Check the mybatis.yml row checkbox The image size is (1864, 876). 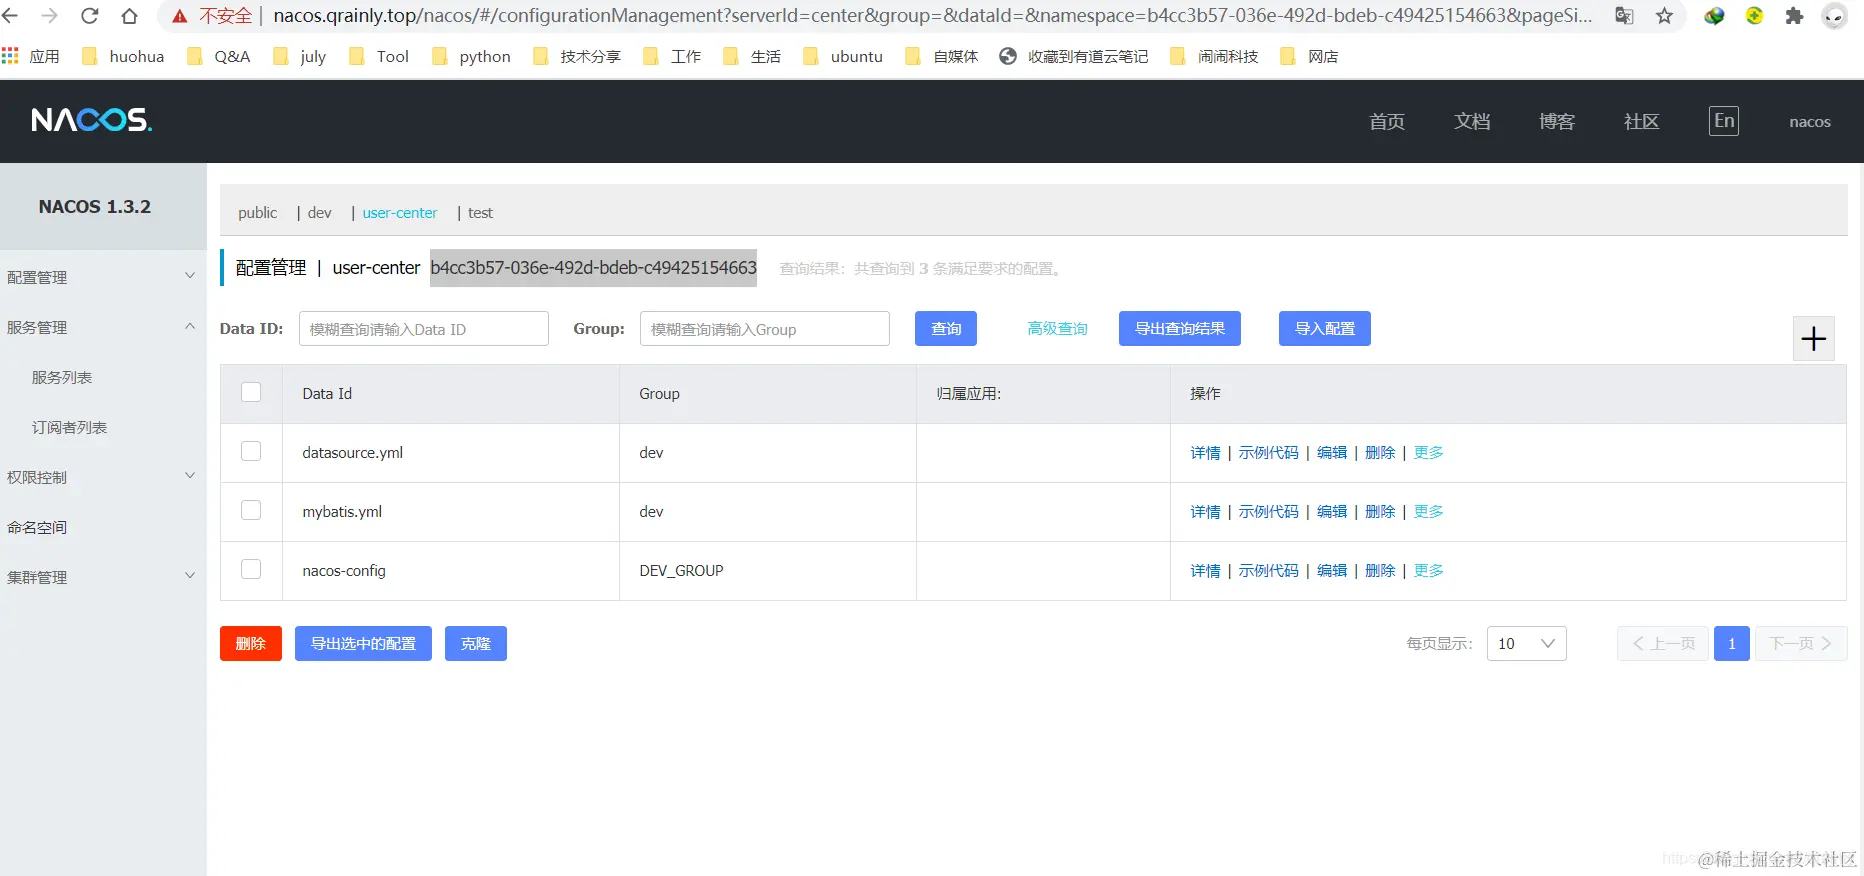pyautogui.click(x=251, y=510)
